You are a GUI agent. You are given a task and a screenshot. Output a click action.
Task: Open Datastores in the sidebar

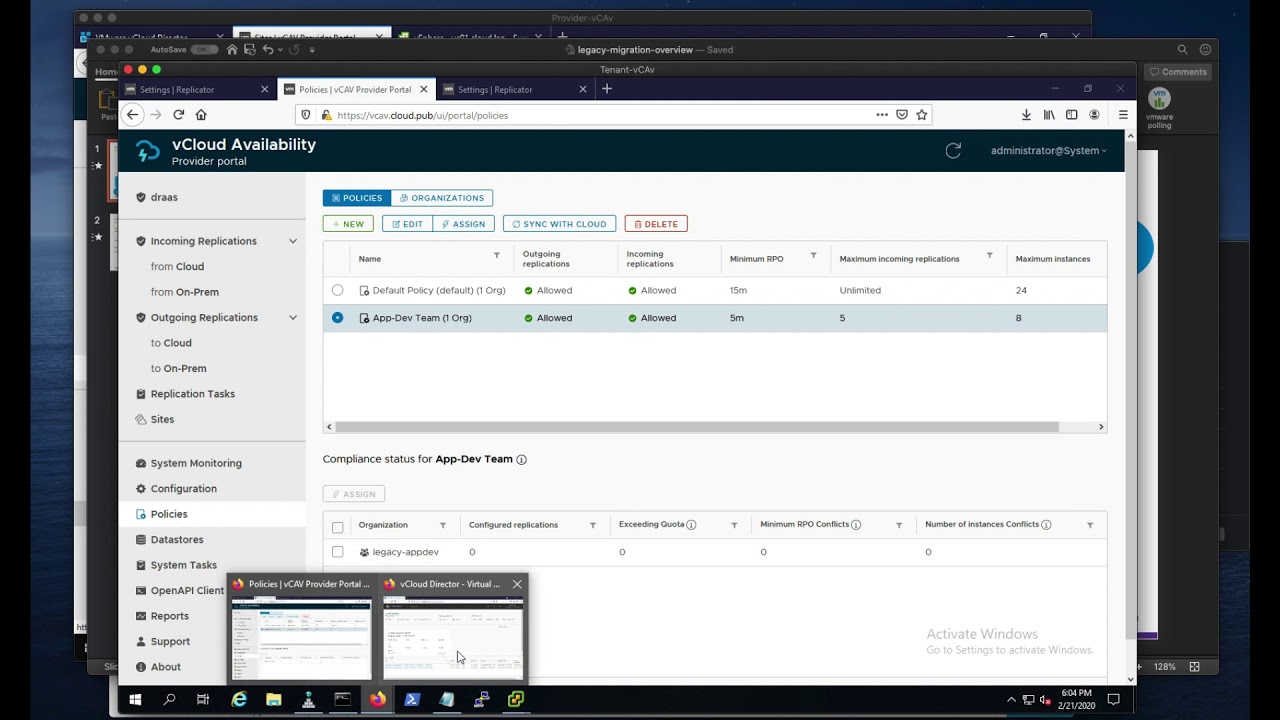tap(177, 540)
